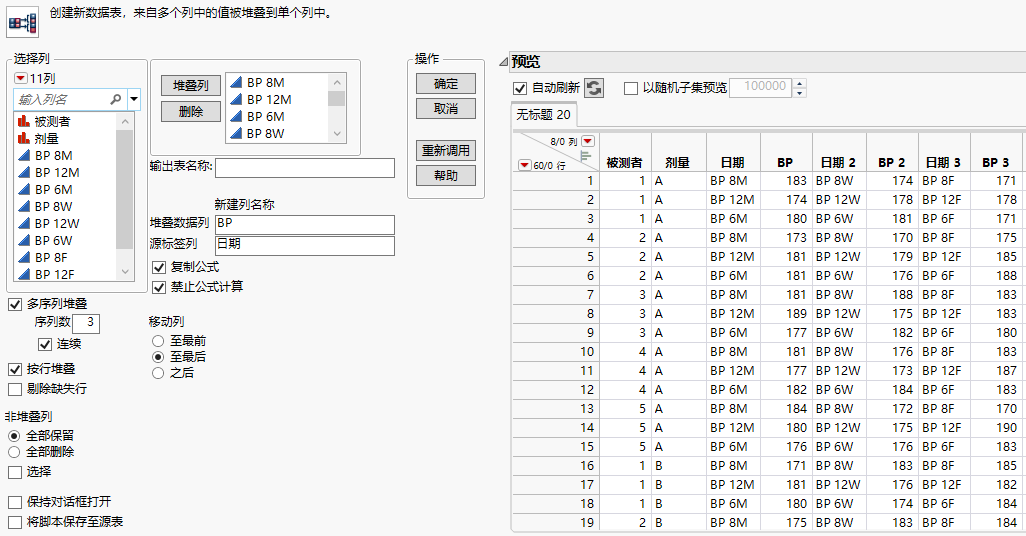Open the red triangle menu for 8/0 列

[x=588, y=141]
